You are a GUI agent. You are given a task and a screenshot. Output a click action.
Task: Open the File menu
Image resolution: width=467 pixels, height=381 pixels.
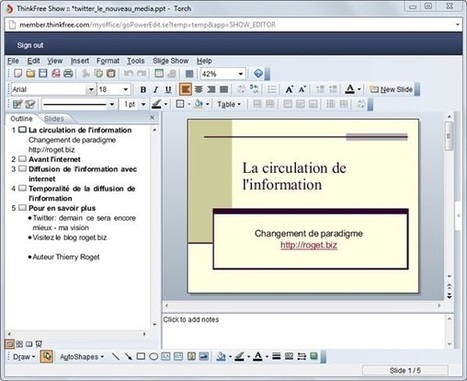(13, 61)
